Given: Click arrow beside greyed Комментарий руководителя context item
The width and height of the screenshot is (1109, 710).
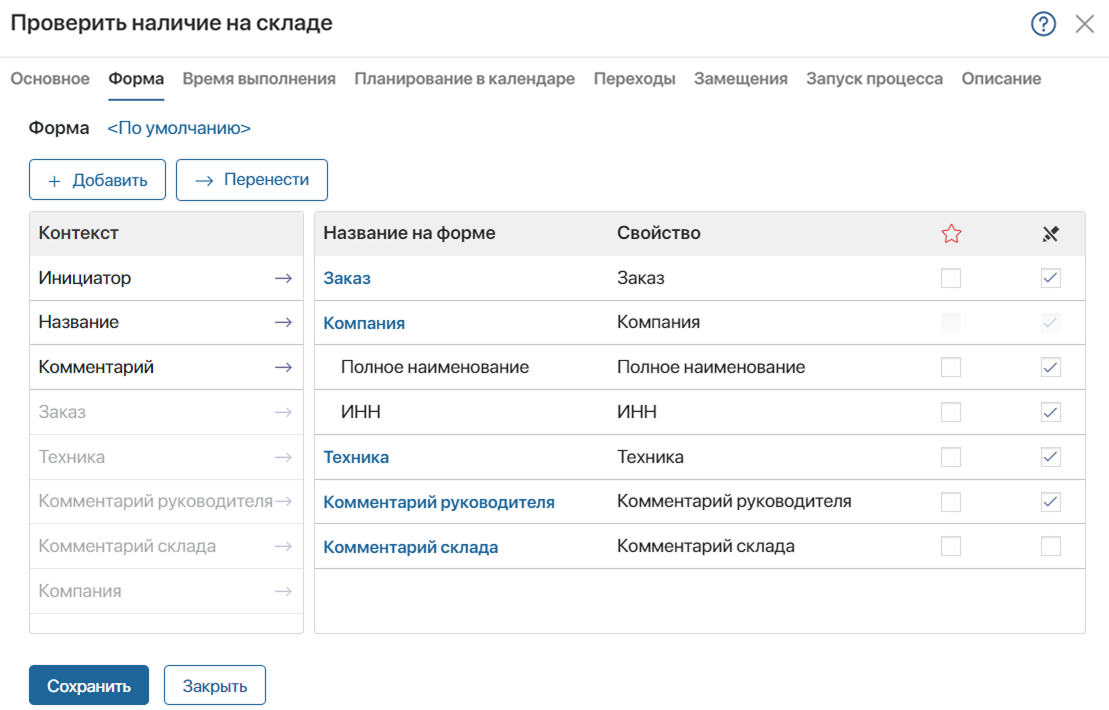Looking at the screenshot, I should click(284, 501).
